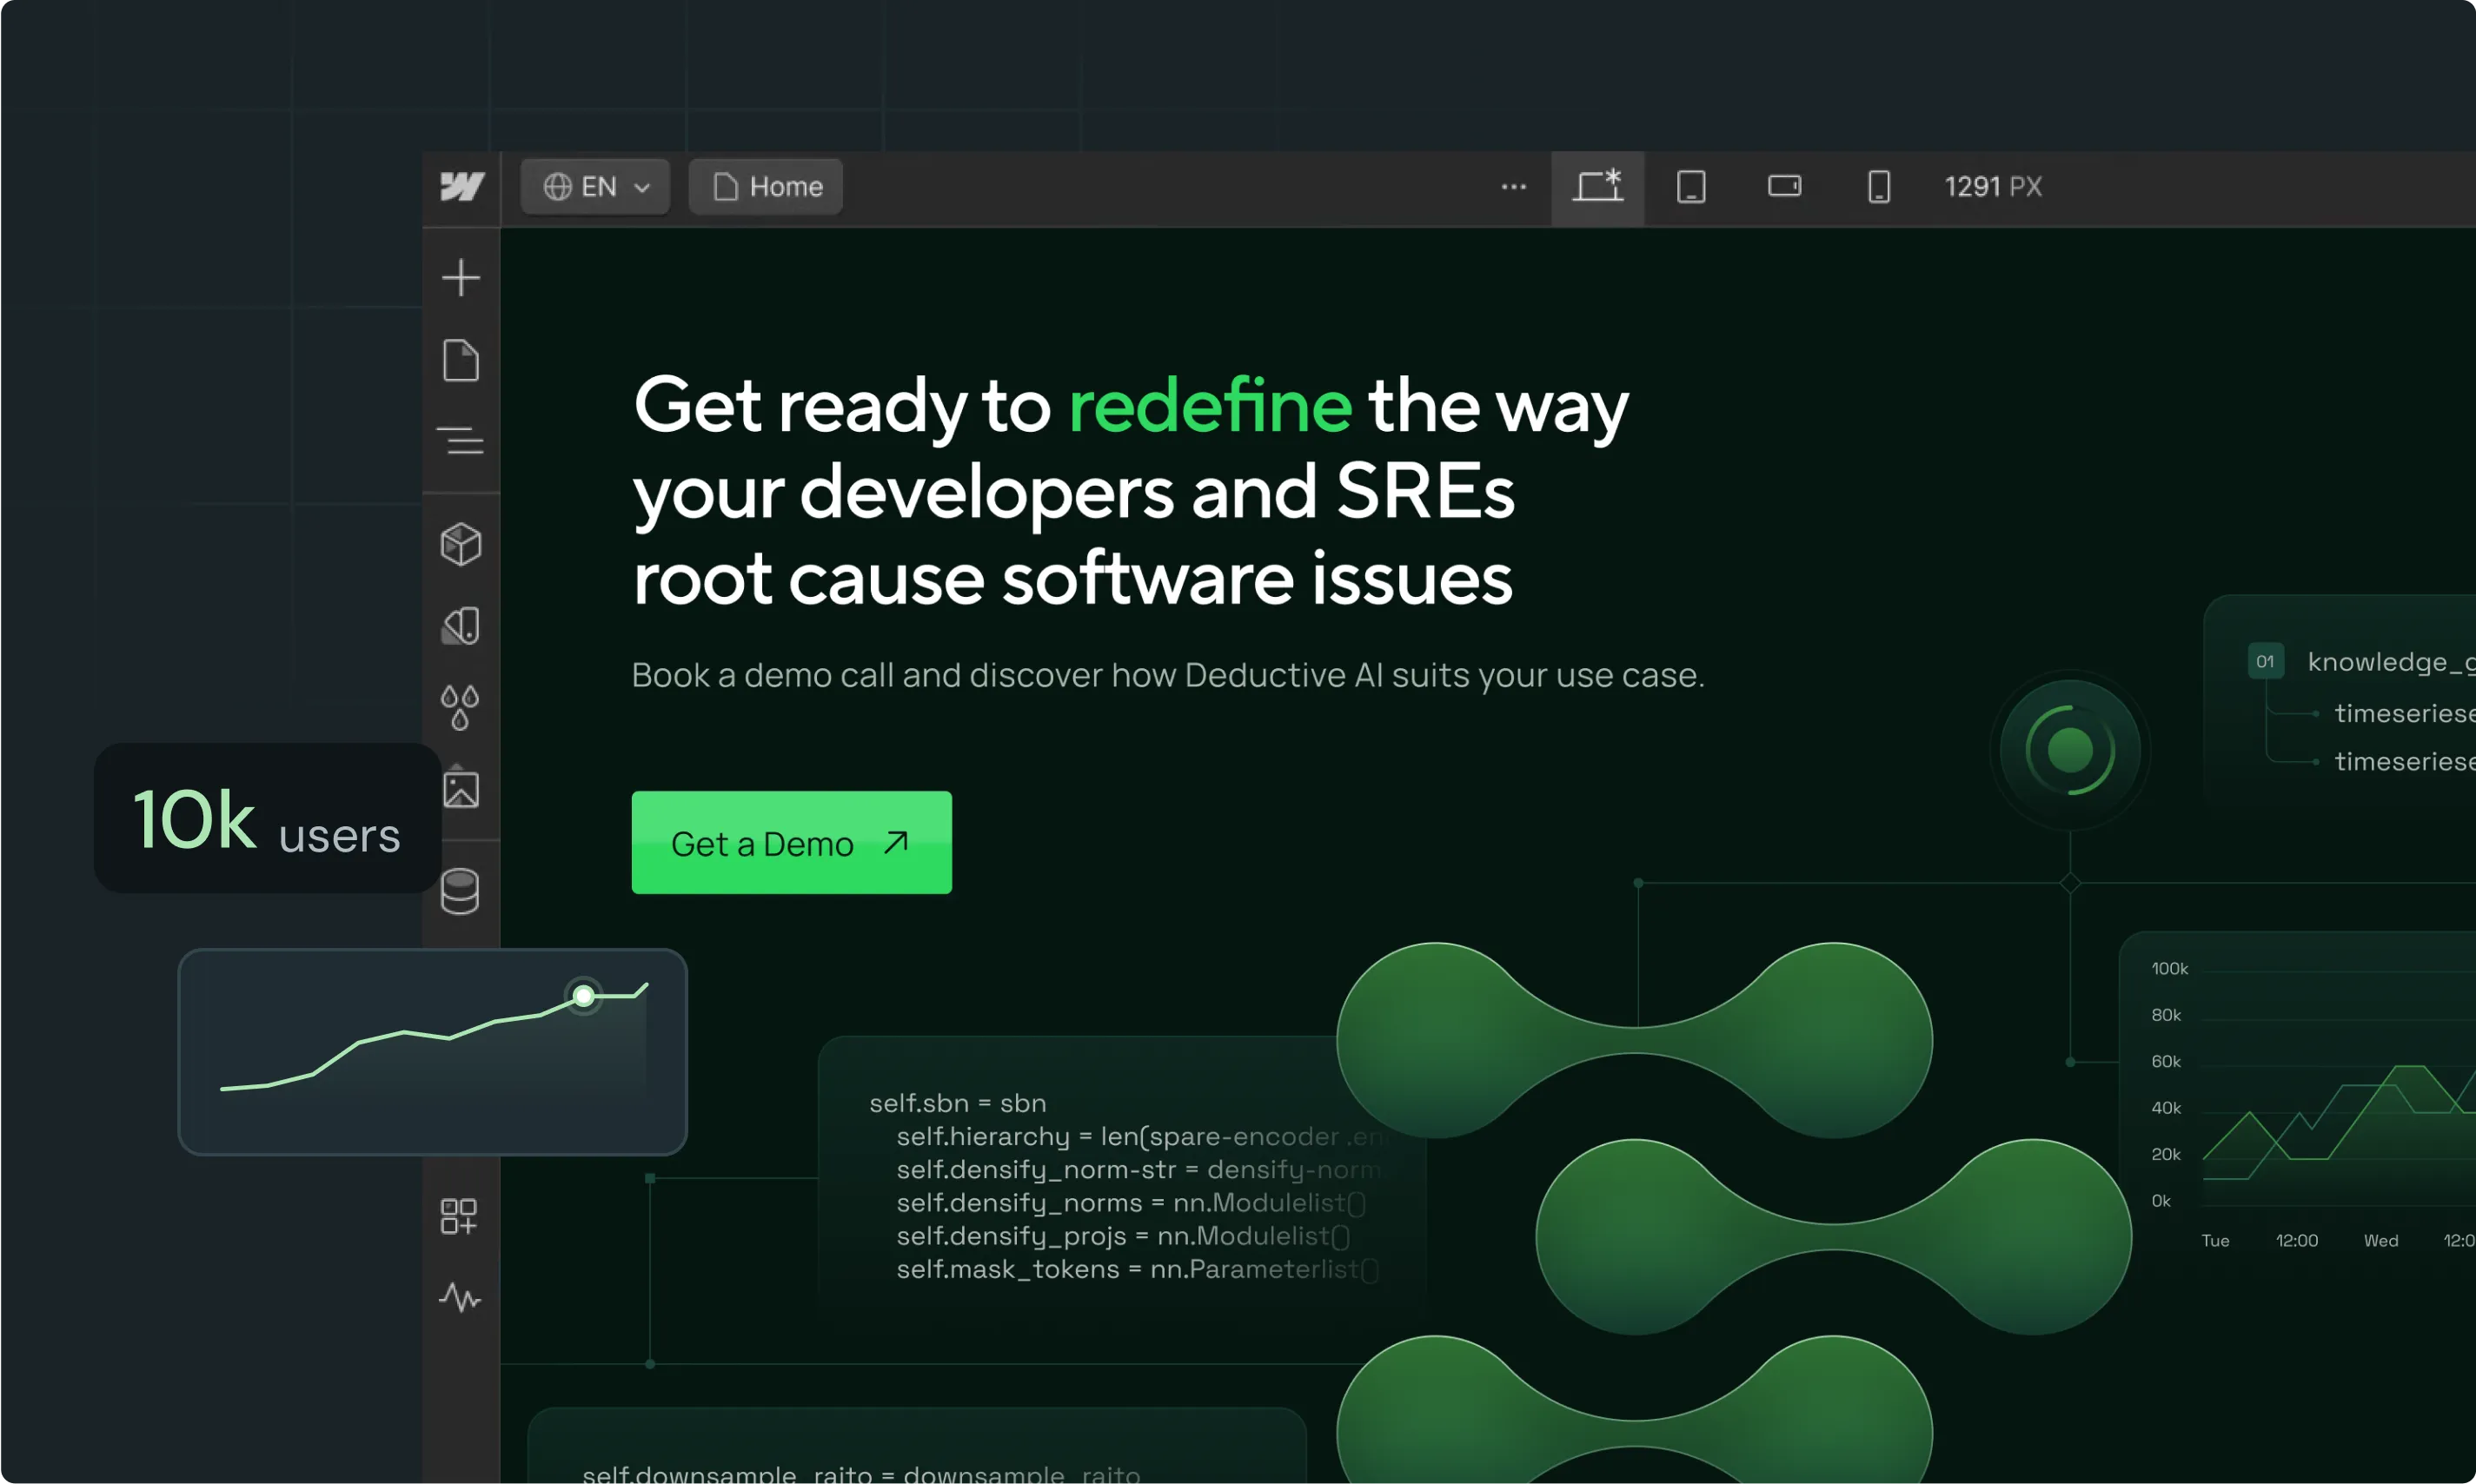Click the Tue label on the chart axis

coord(2215,1241)
